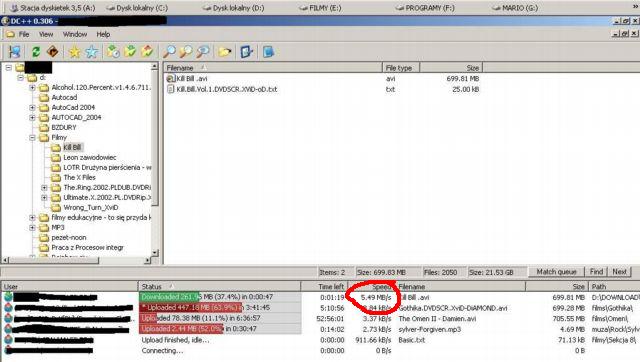Screen dimensions: 640x362
Task: Select the Wrong_Turn_XviD folder
Action: (x=91, y=208)
